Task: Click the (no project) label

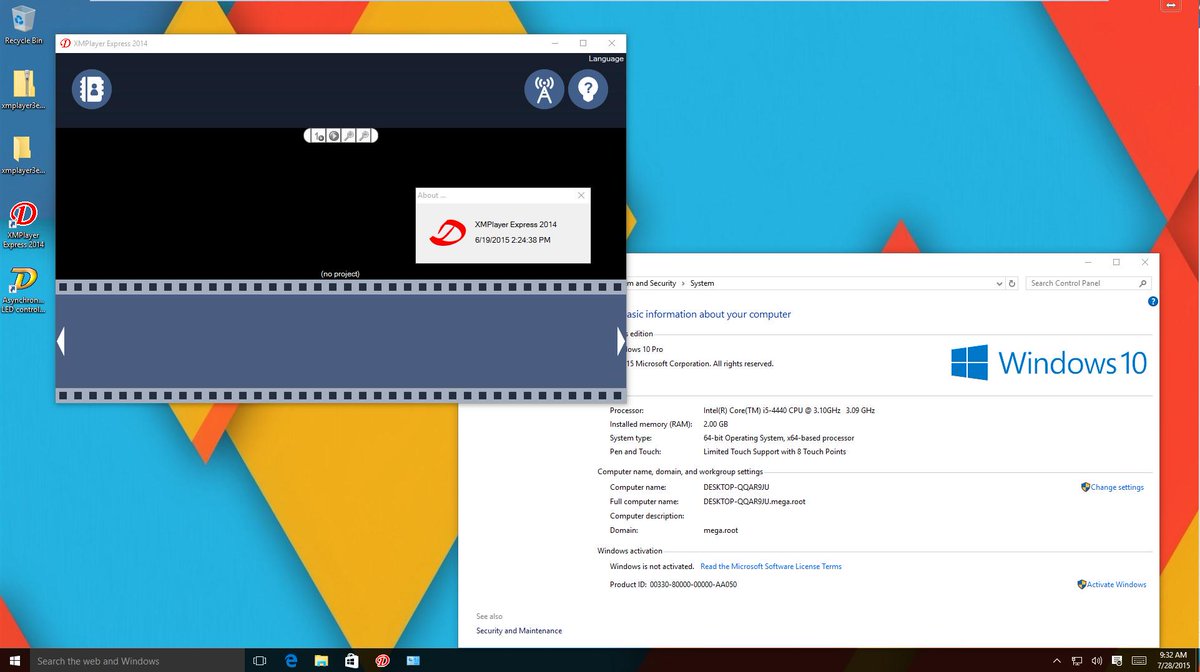Action: coord(340,274)
